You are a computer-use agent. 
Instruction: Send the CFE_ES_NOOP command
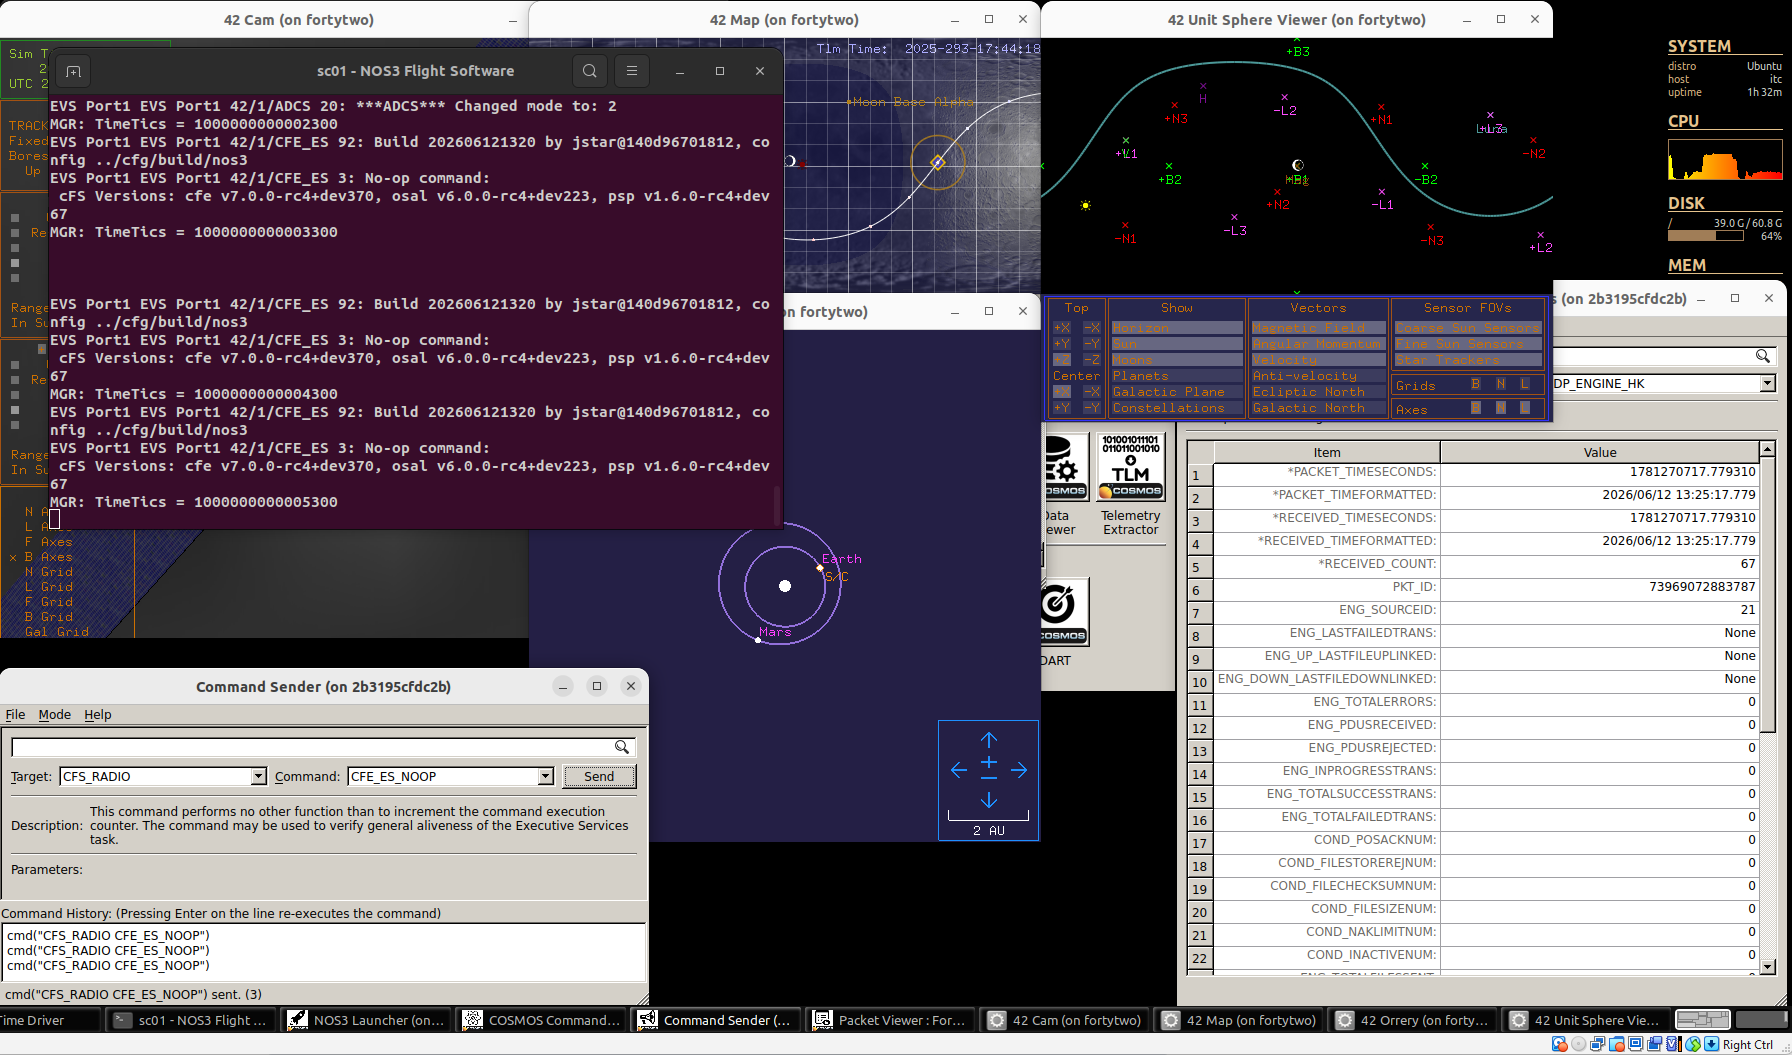click(599, 776)
